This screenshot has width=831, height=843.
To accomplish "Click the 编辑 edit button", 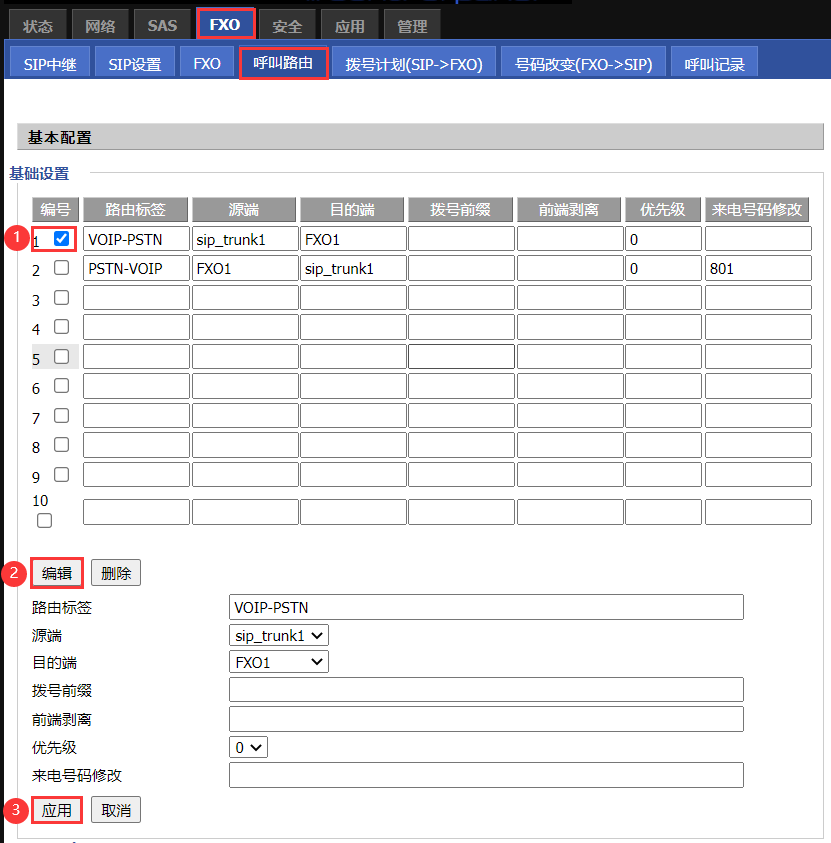I will click(x=56, y=573).
